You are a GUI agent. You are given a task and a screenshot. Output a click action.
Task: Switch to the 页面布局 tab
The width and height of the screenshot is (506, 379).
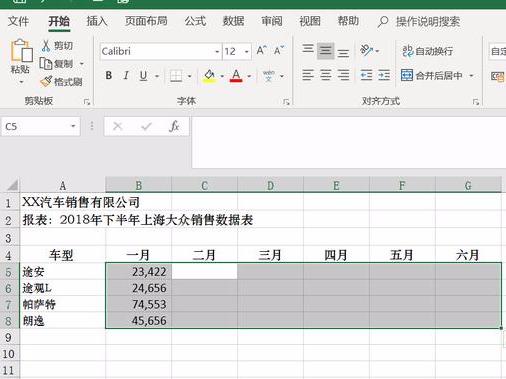[x=146, y=21]
